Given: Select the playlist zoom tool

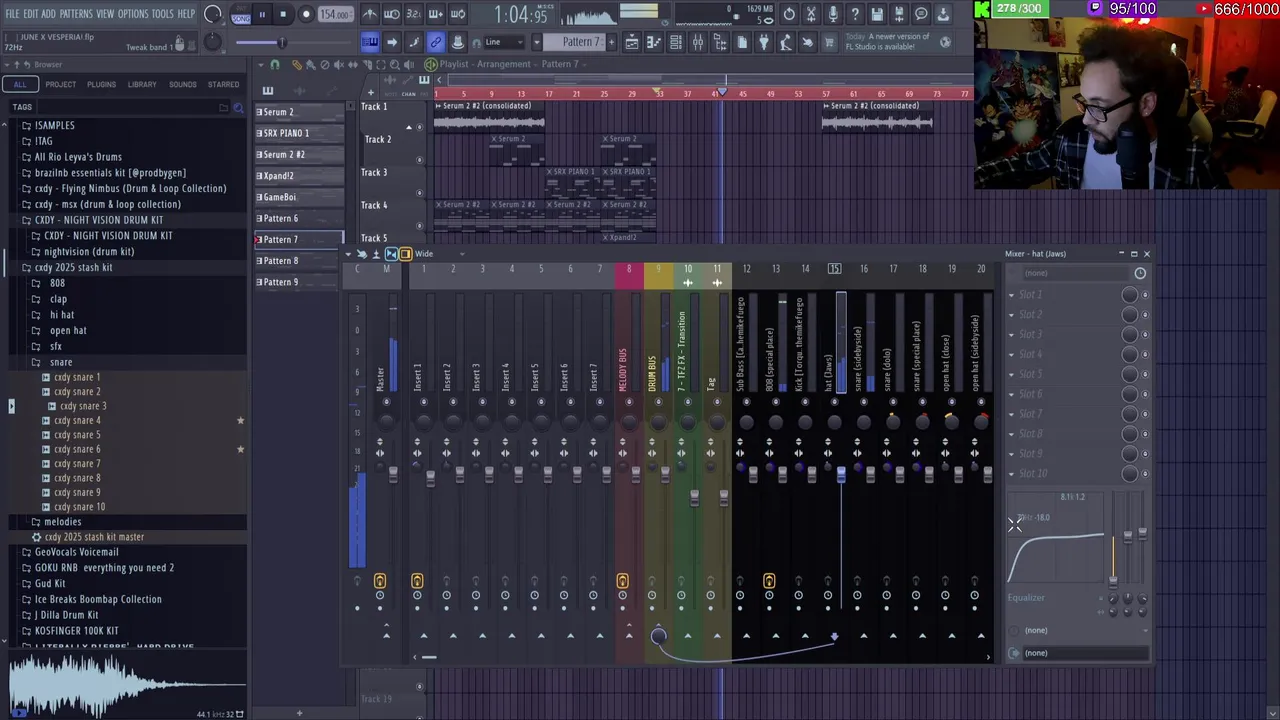Looking at the screenshot, I should [395, 65].
